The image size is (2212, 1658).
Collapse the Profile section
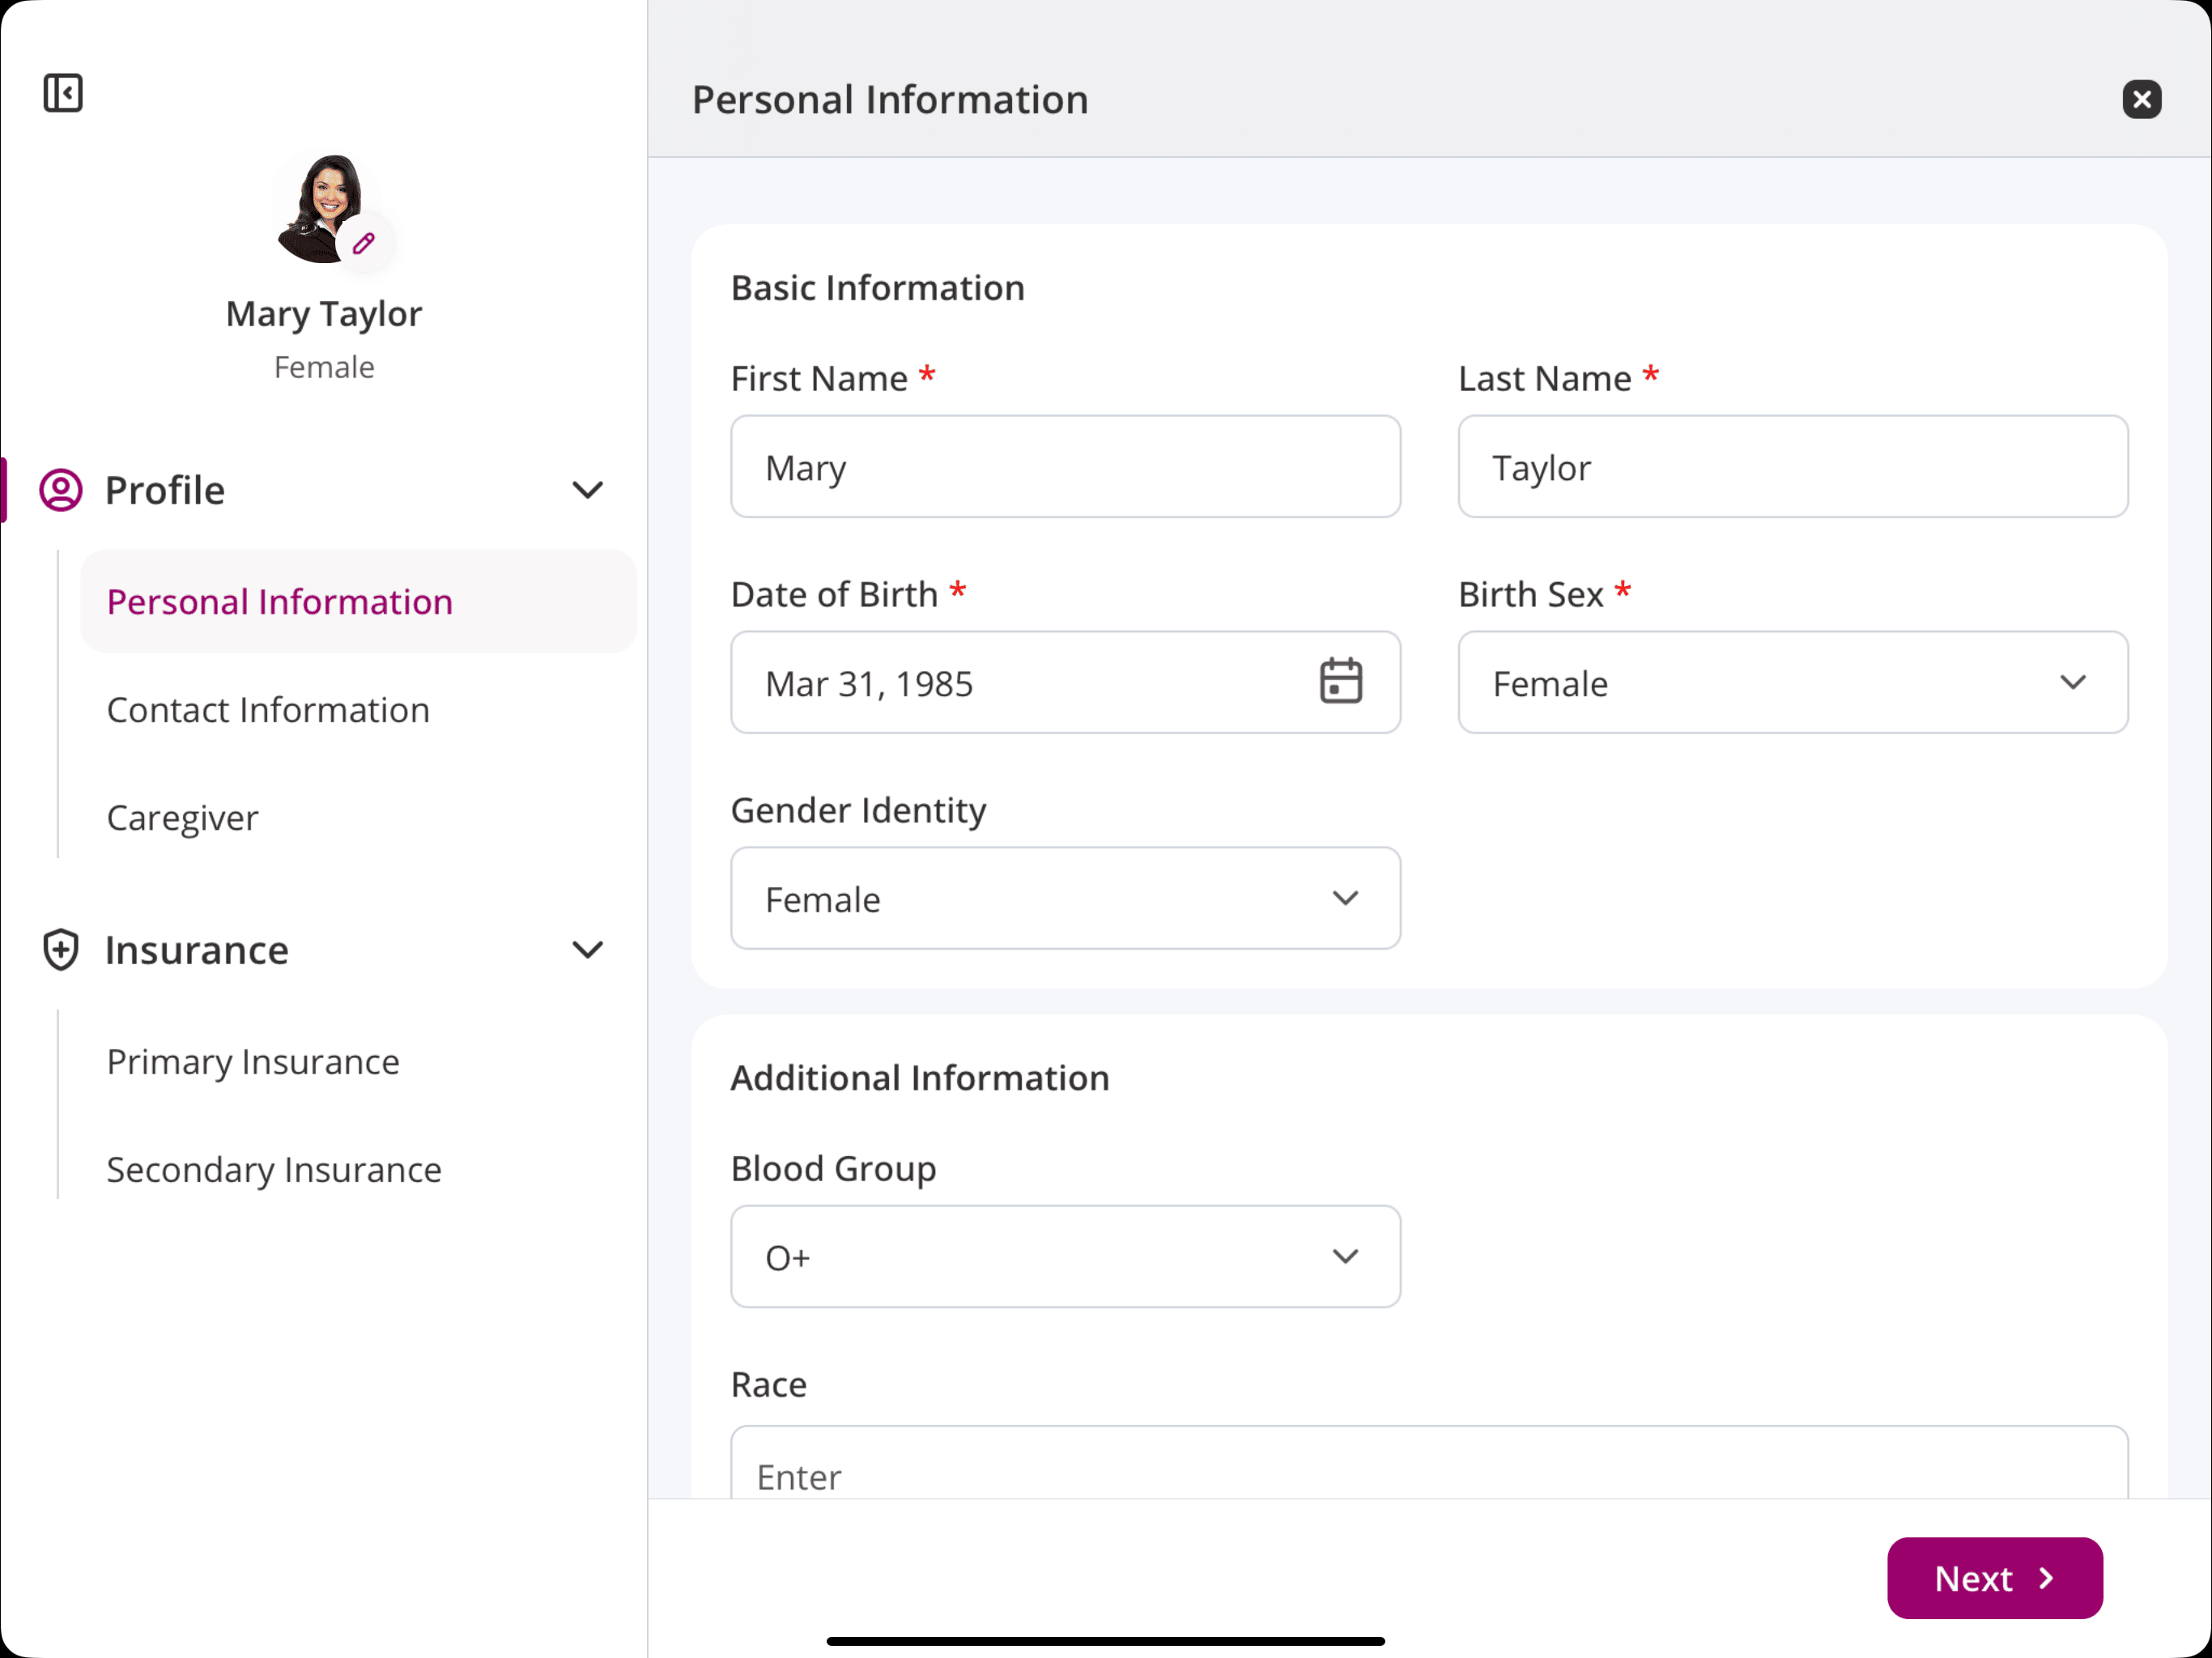click(588, 490)
